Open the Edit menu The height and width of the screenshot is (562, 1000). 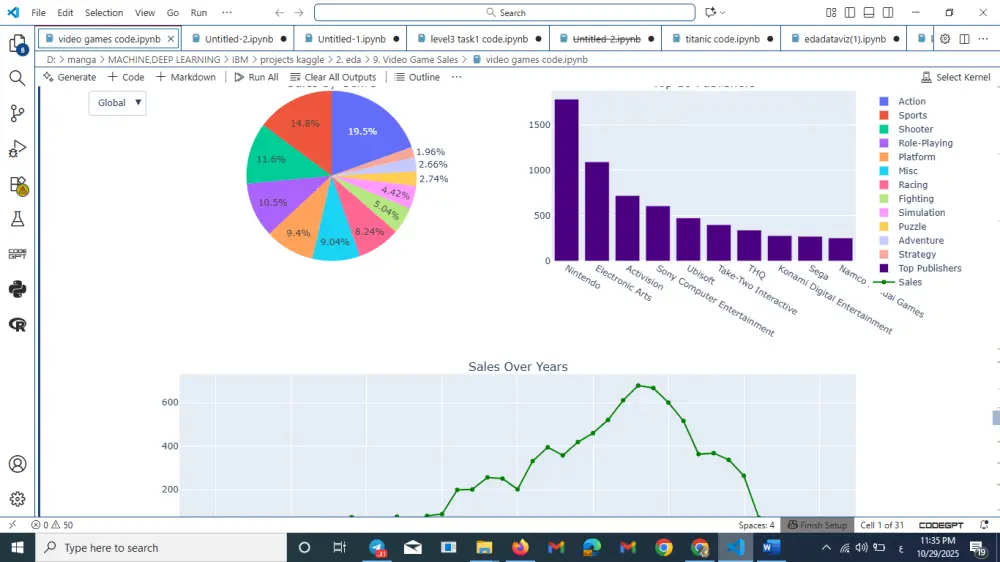[x=65, y=13]
